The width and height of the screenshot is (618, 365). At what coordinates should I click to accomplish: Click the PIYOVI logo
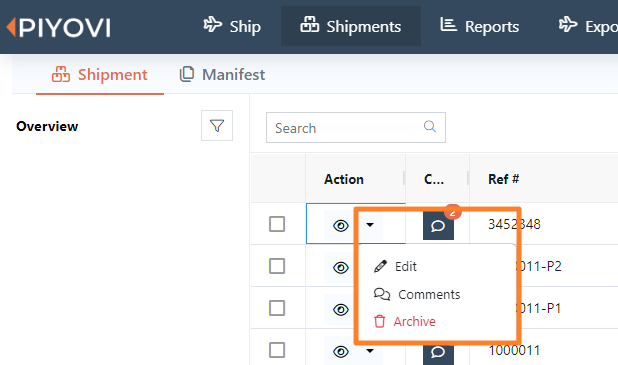(58, 28)
